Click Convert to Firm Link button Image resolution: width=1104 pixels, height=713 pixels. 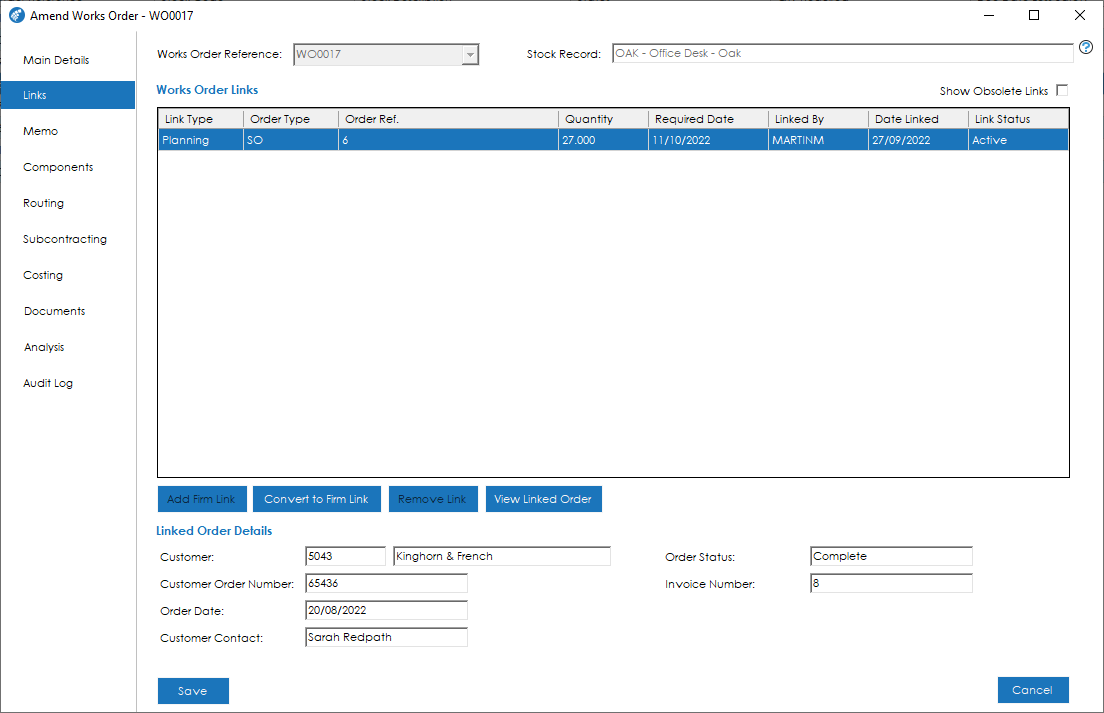(x=317, y=499)
